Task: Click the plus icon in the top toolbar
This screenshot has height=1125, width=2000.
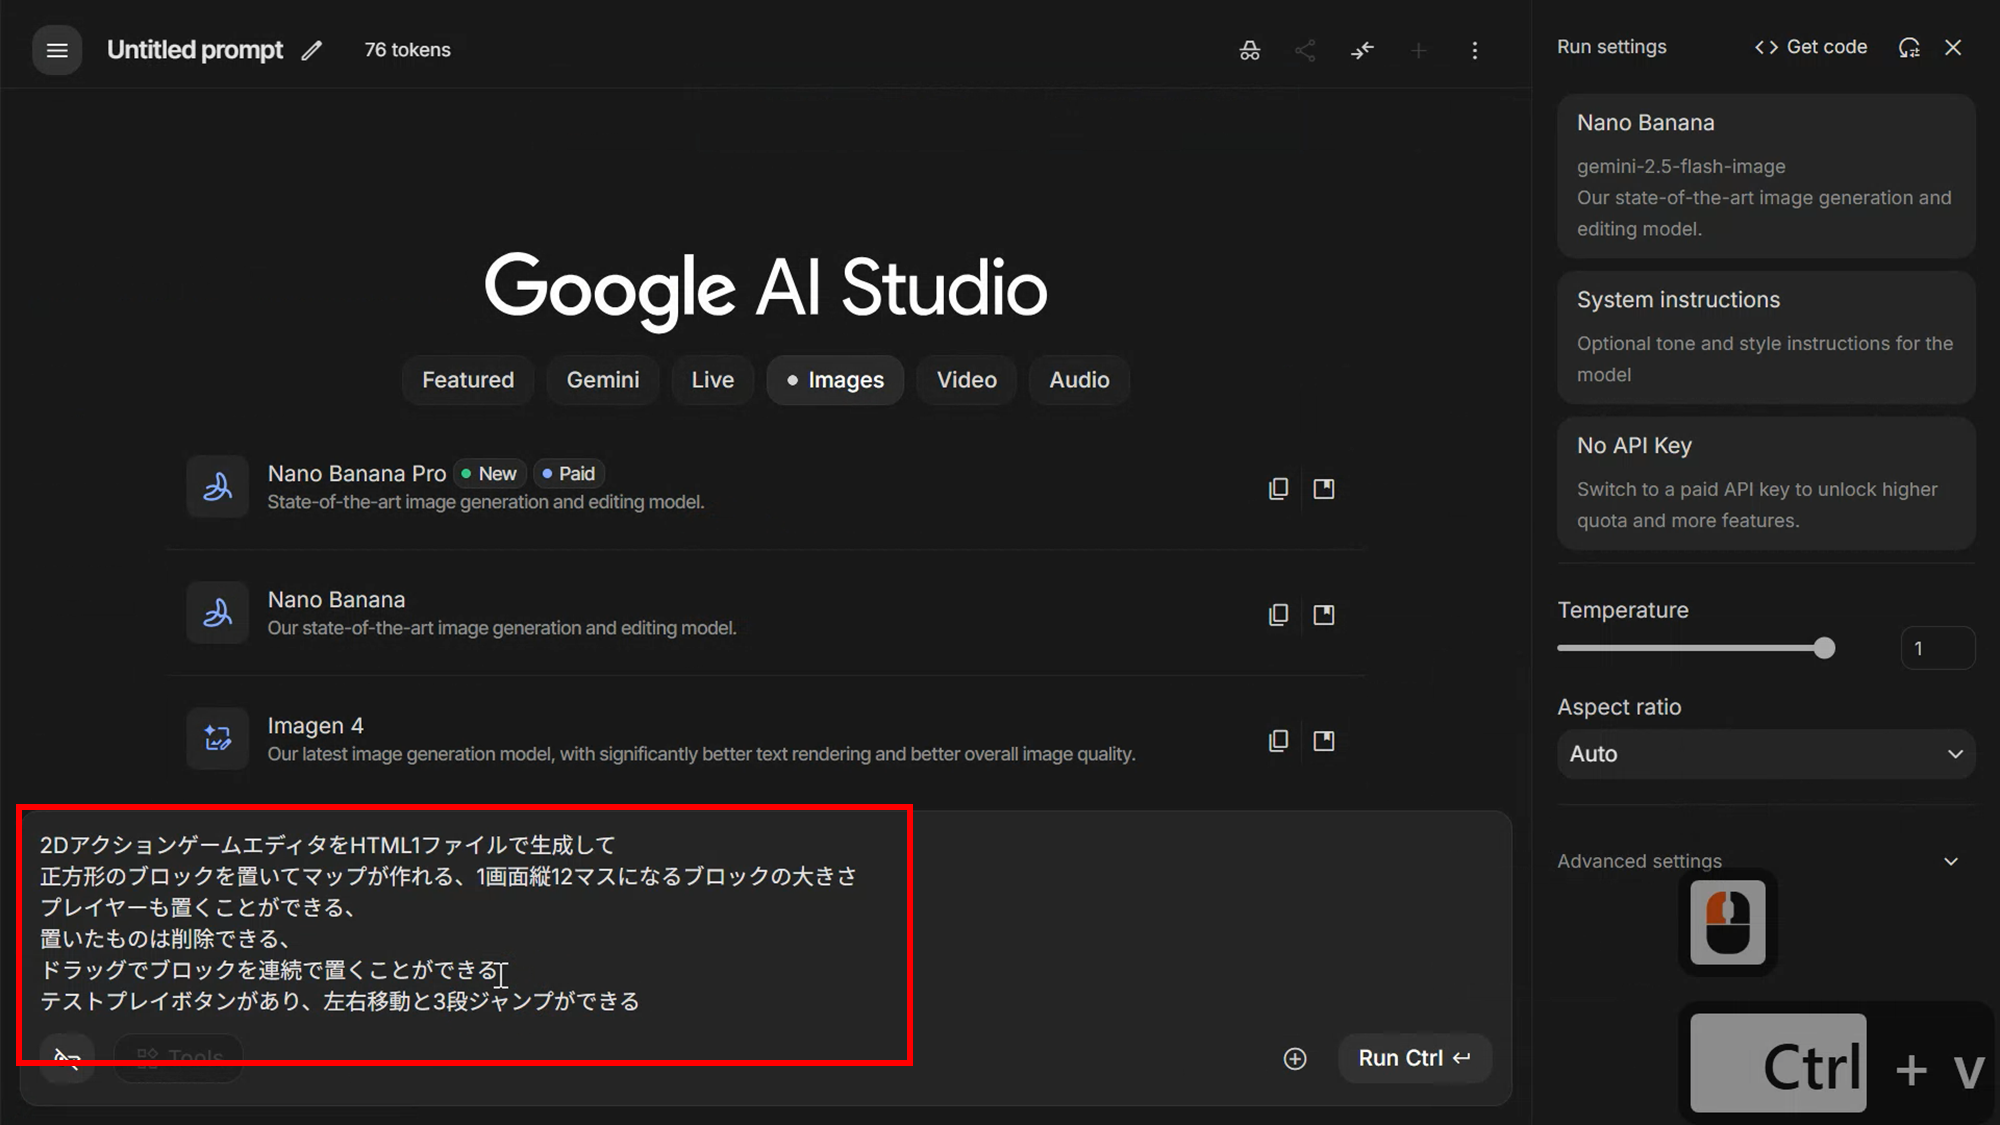Action: click(1418, 50)
